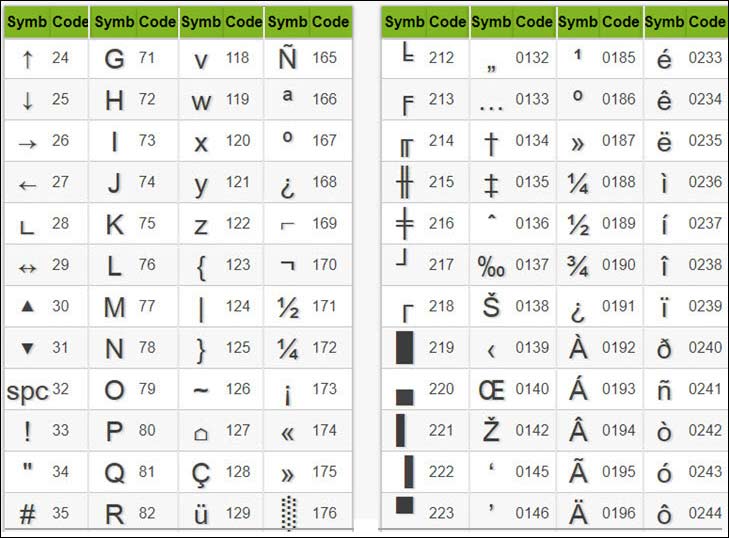Screen dimensions: 729x539
Task: Click the per mille symbol code 0137
Action: coord(491,266)
